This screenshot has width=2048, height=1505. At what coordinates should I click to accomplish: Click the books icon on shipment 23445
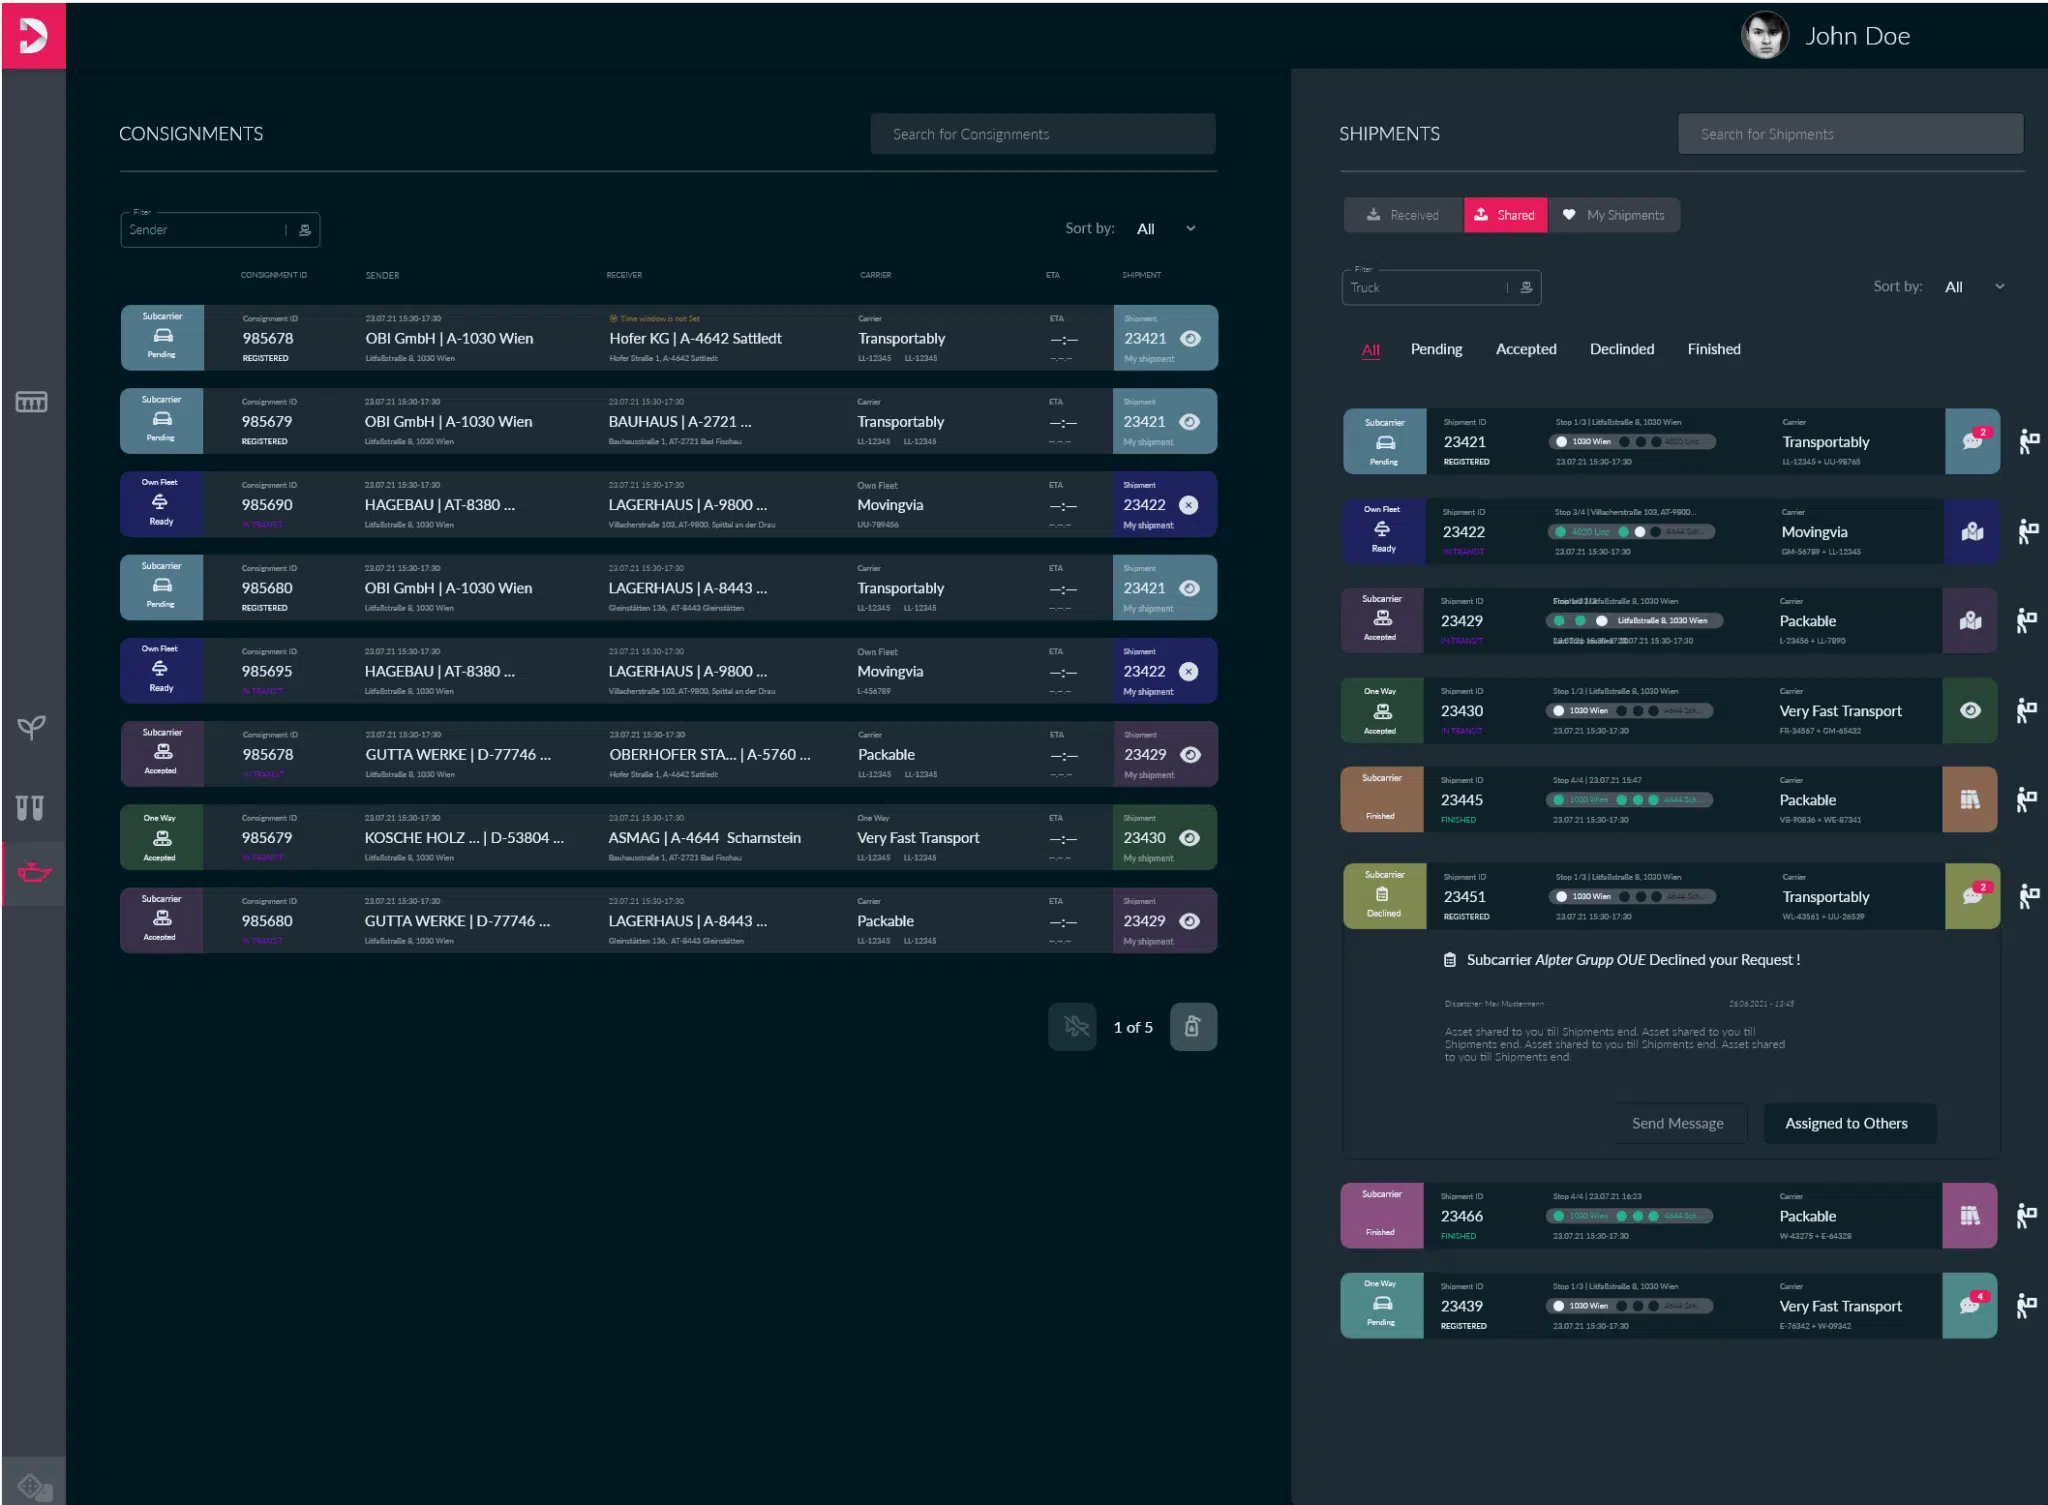click(x=1970, y=799)
